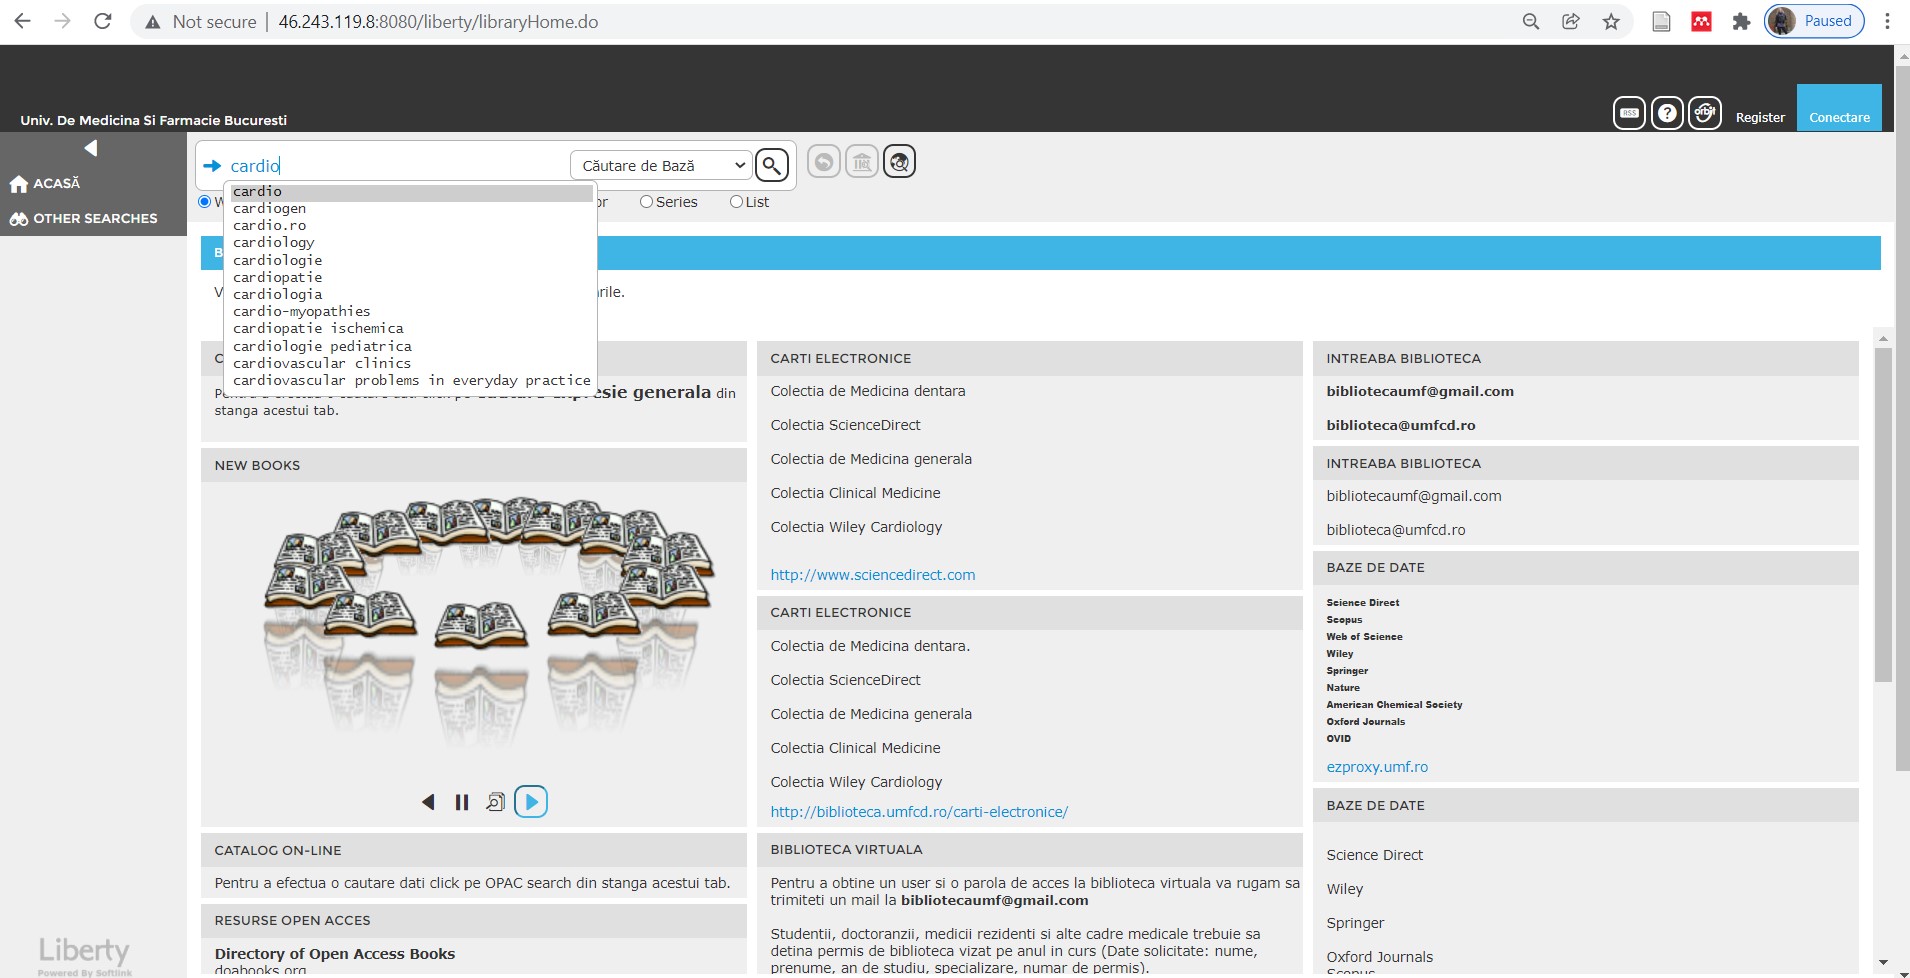Open the help question mark icon
The height and width of the screenshot is (978, 1910).
(x=1666, y=114)
